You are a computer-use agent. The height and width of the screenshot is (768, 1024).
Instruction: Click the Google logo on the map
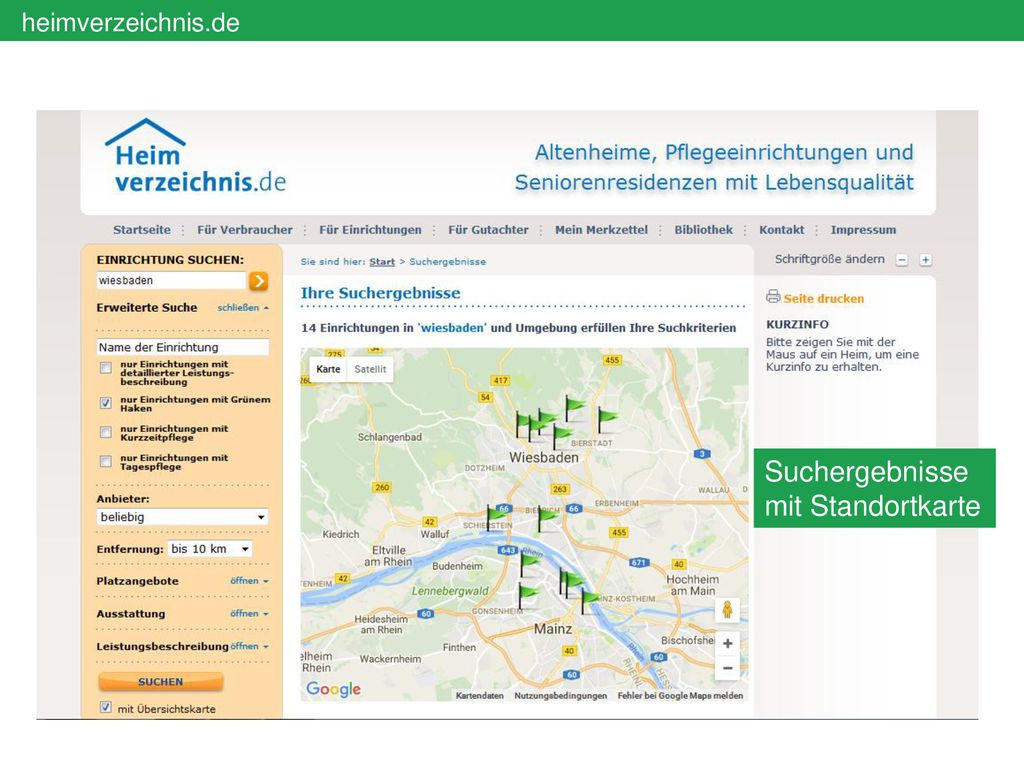(x=333, y=689)
